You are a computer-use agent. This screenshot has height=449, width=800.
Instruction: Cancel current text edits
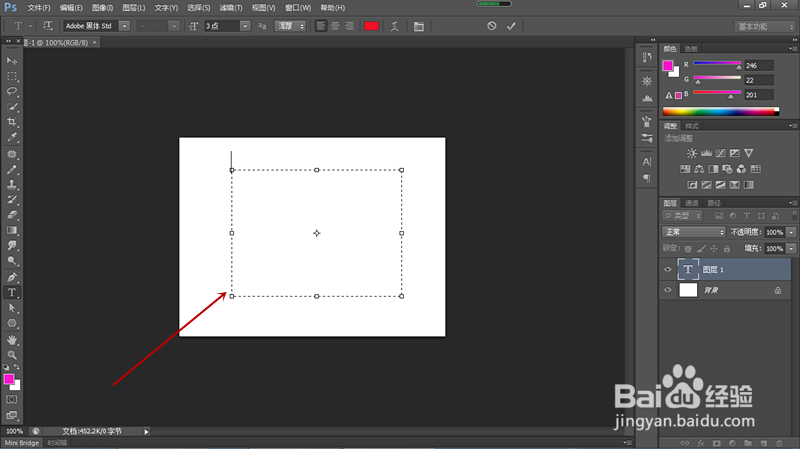pos(491,26)
